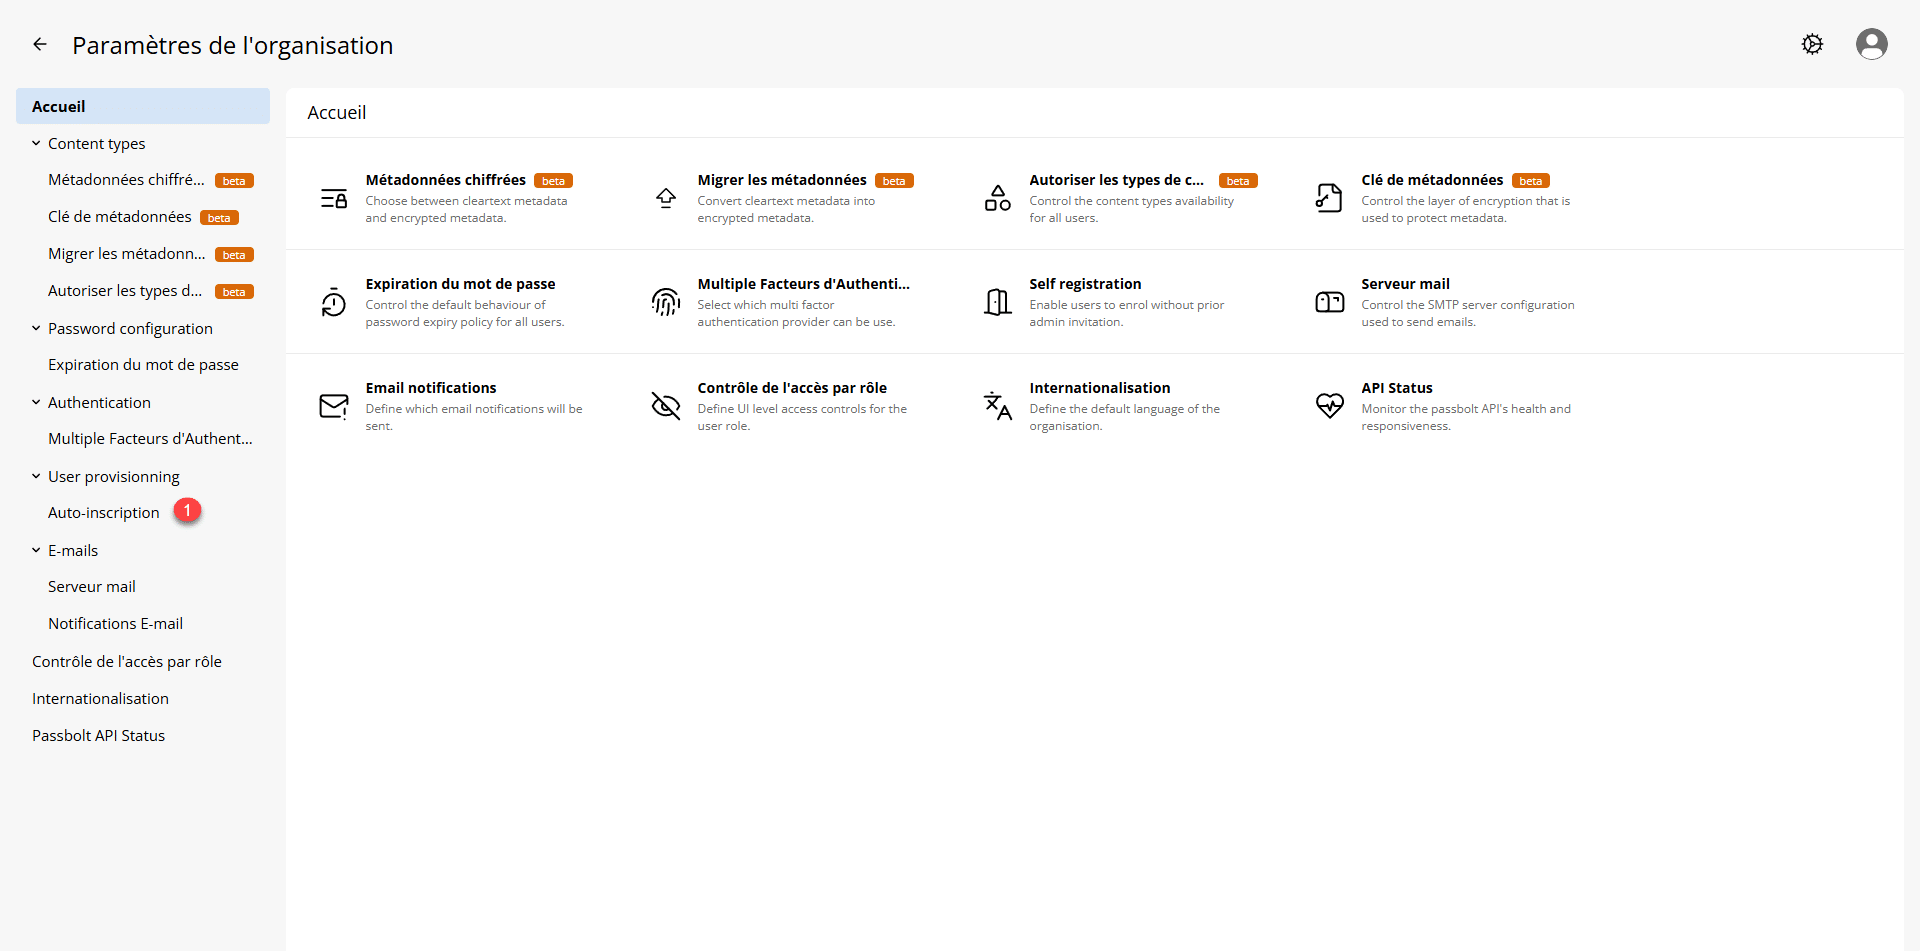The height and width of the screenshot is (951, 1920).
Task: Open Auto-inscription in the sidebar
Action: (x=103, y=512)
